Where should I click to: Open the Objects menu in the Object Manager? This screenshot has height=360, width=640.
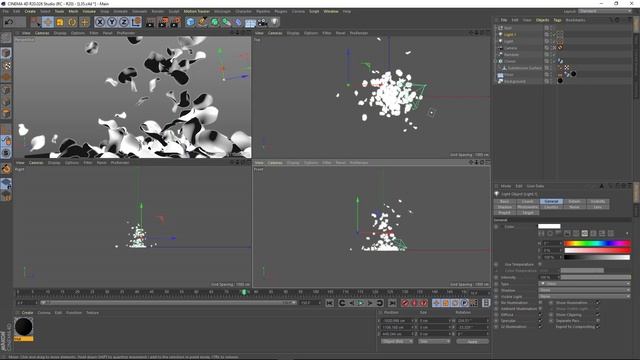542,20
